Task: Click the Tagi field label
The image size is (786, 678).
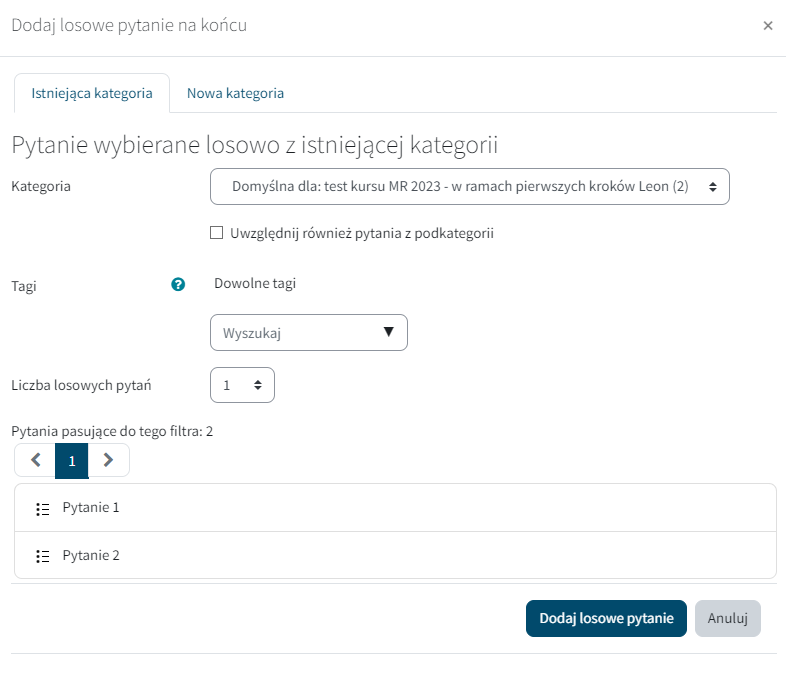Action: (x=24, y=286)
